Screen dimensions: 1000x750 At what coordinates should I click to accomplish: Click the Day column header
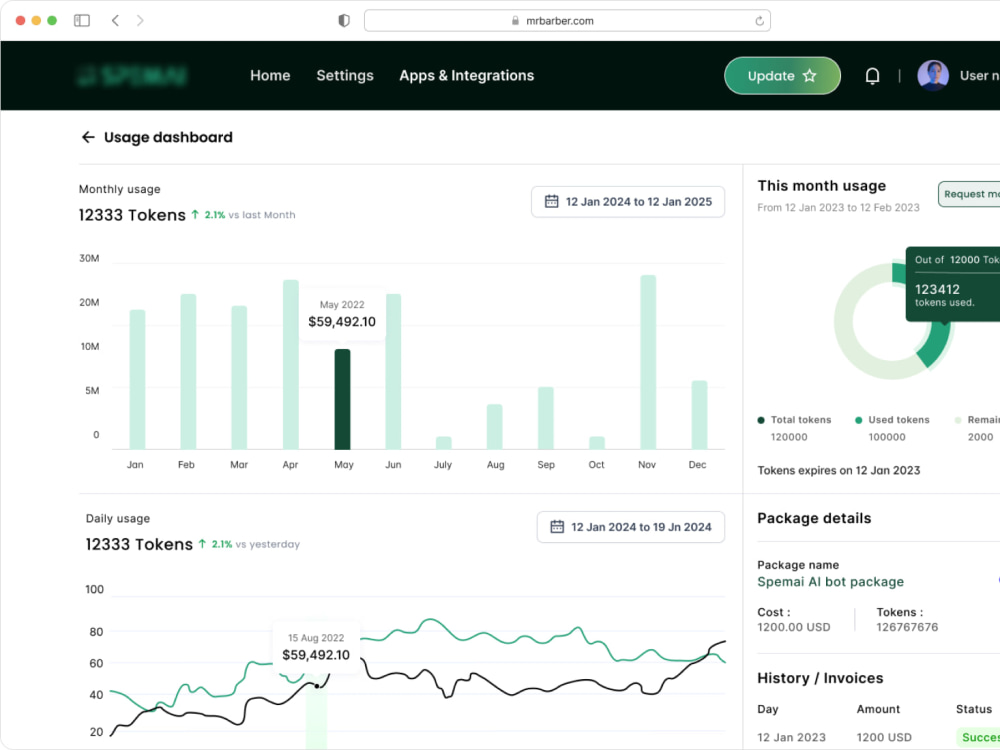pyautogui.click(x=768, y=709)
